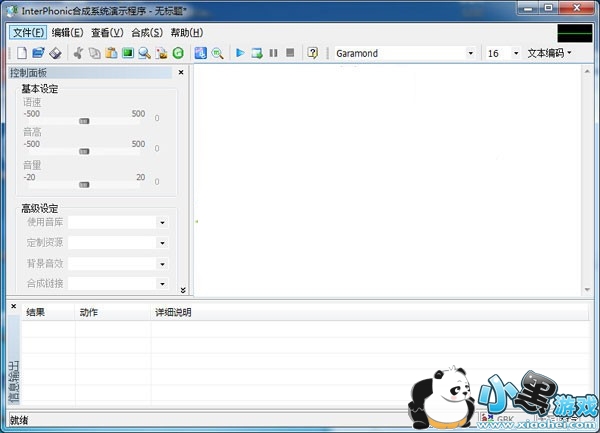This screenshot has width=600, height=433.
Task: Click the magnifier with green symbol icon
Action: coord(217,53)
